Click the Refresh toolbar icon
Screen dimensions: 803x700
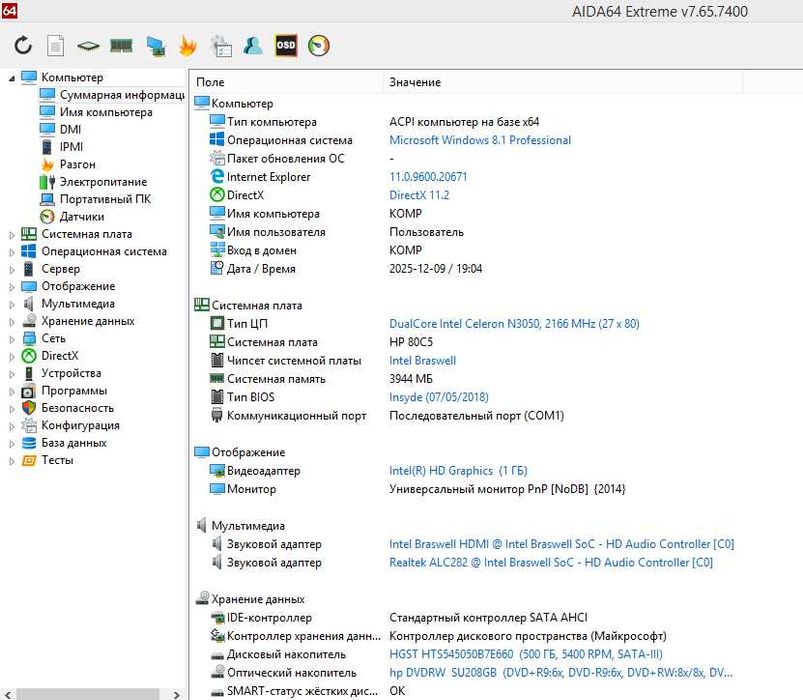[x=23, y=46]
